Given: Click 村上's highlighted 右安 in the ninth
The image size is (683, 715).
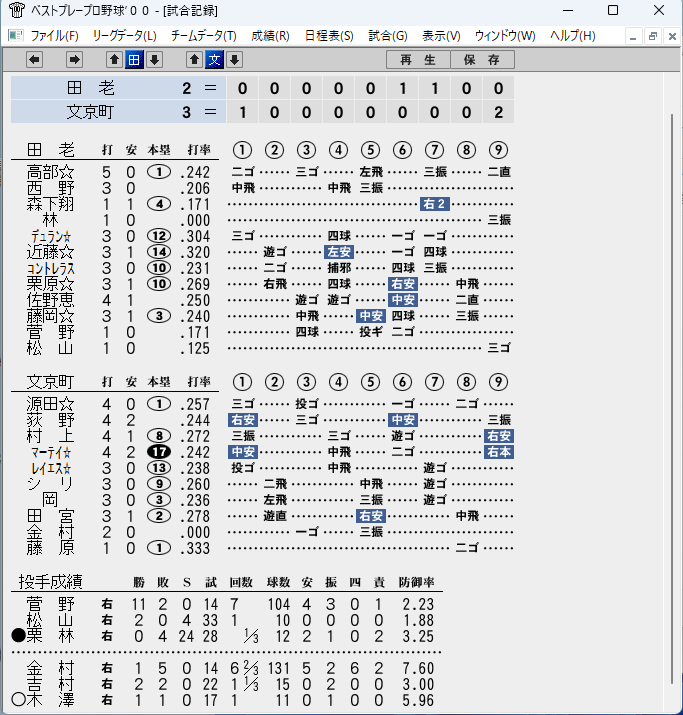Looking at the screenshot, I should click(499, 436).
